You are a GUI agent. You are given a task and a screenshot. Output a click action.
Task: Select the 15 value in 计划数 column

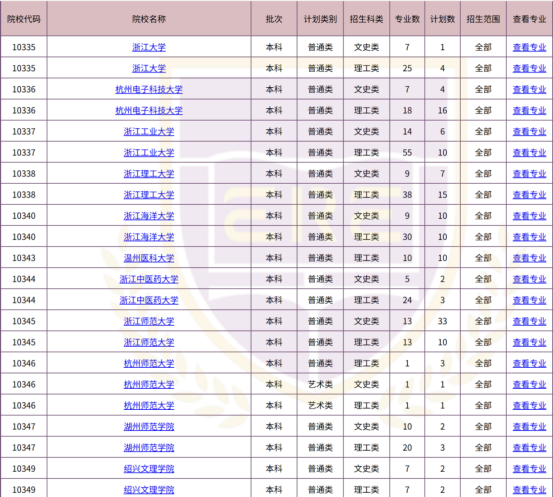tap(443, 195)
